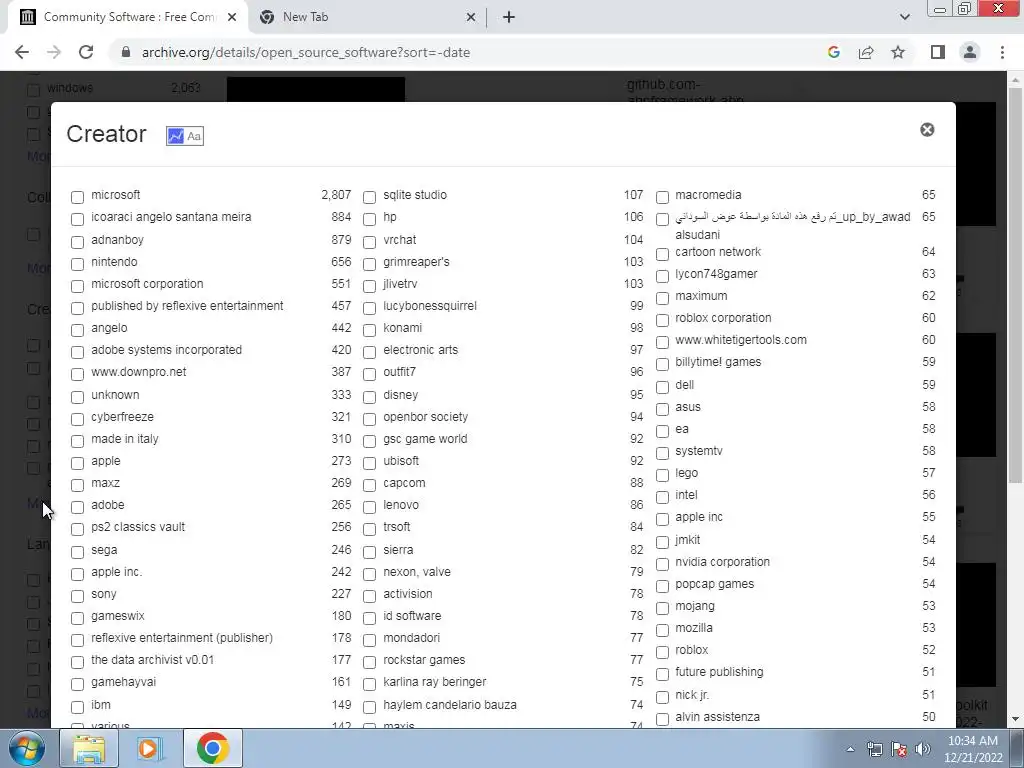1024x768 pixels.
Task: Go back to previous page
Action: click(22, 52)
